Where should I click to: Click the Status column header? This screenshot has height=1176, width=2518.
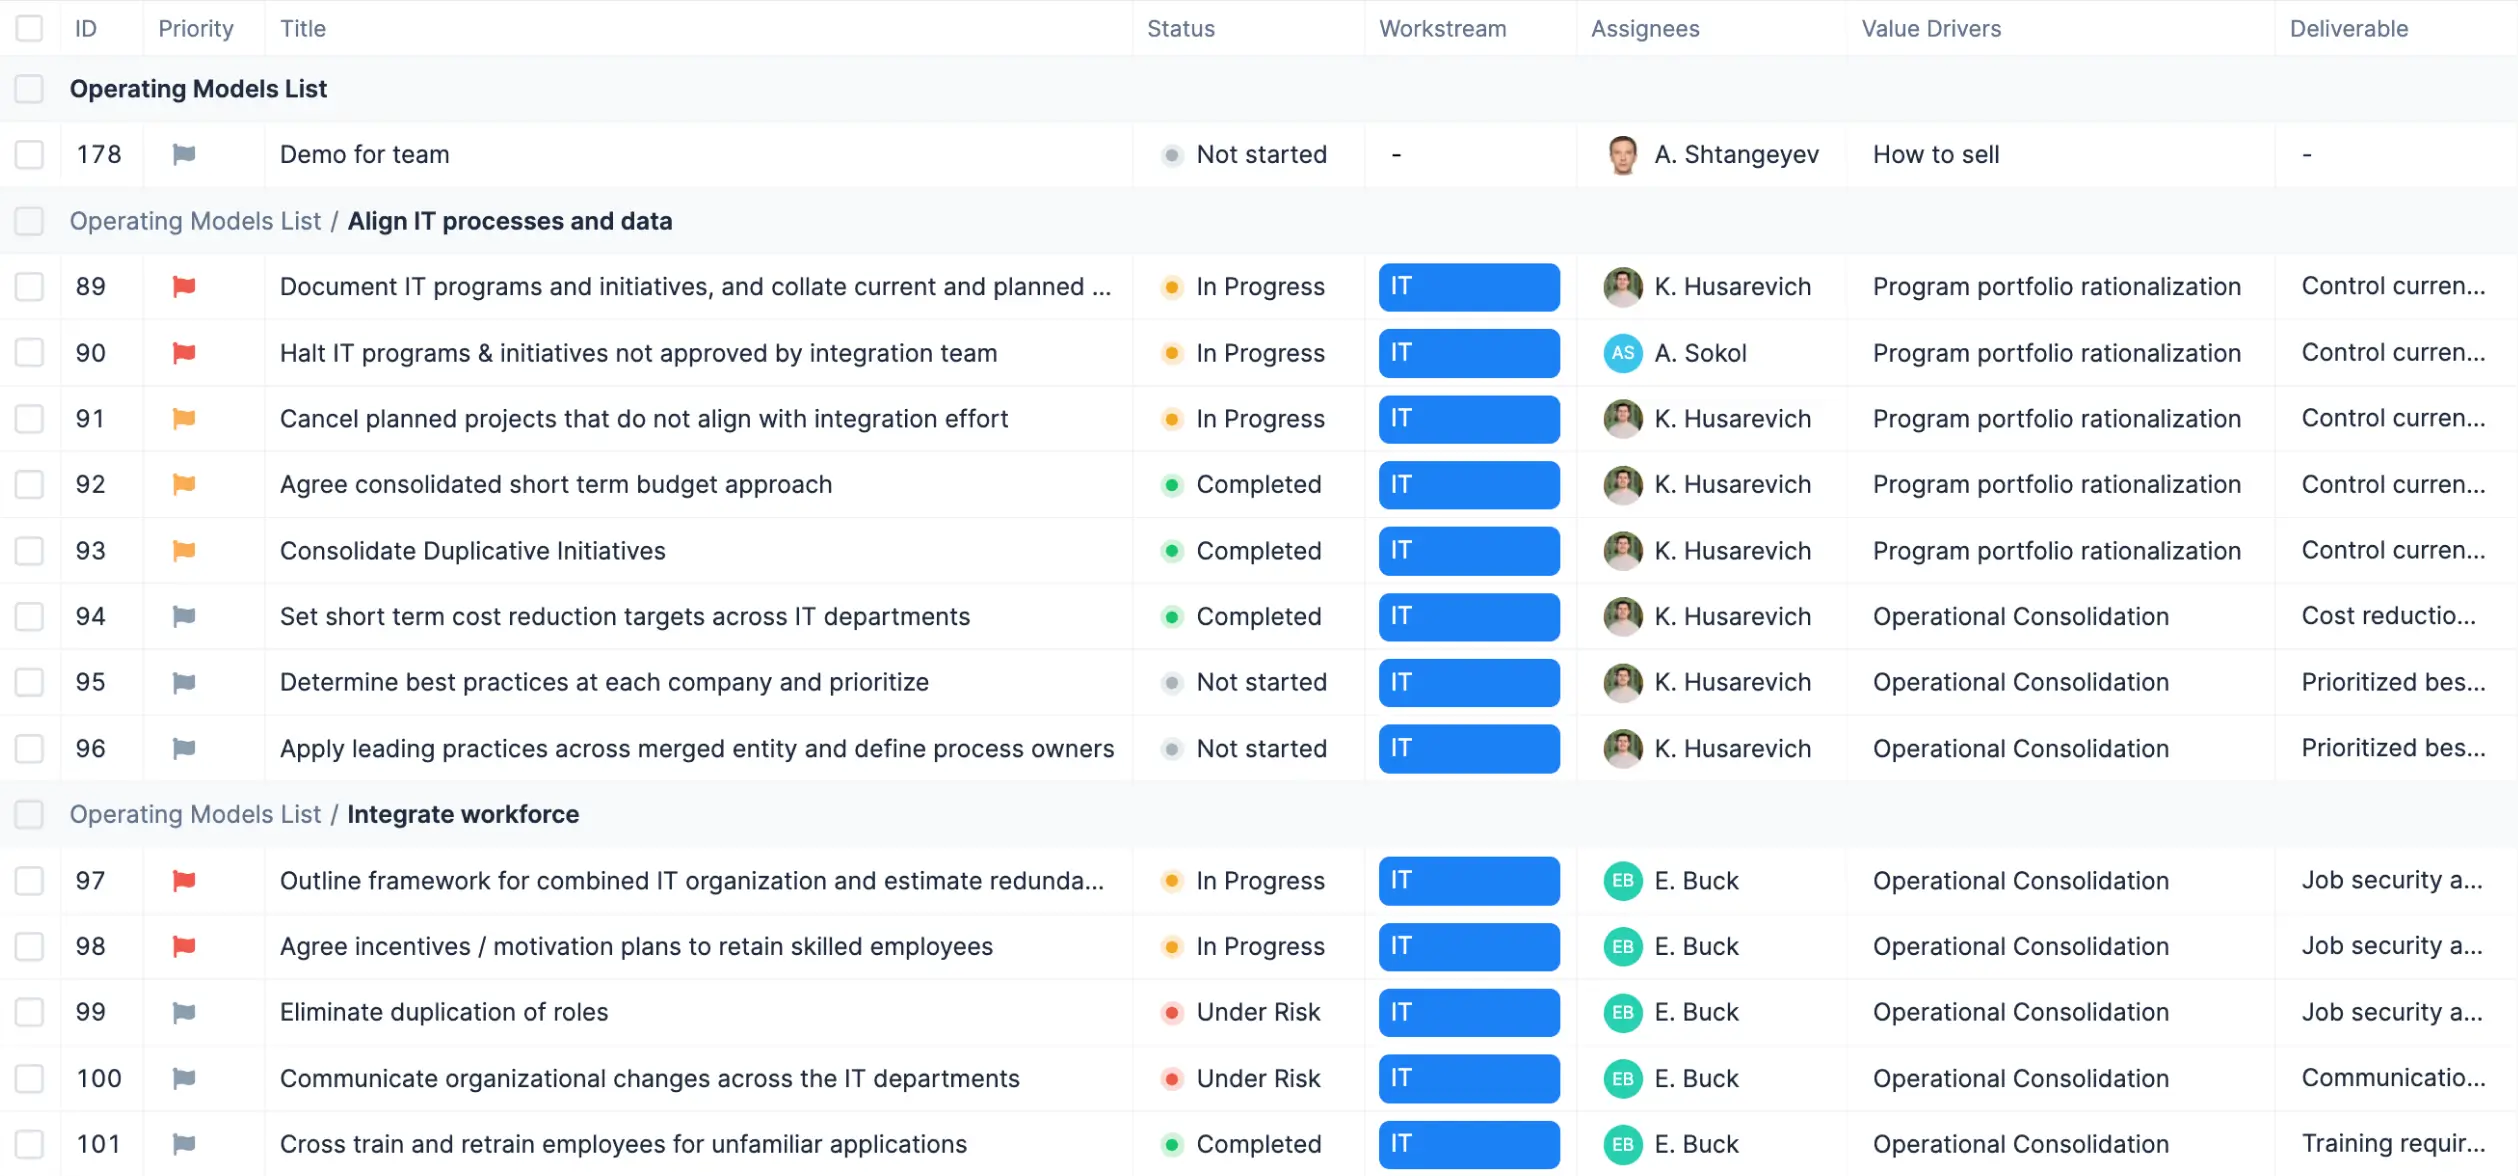(1180, 28)
